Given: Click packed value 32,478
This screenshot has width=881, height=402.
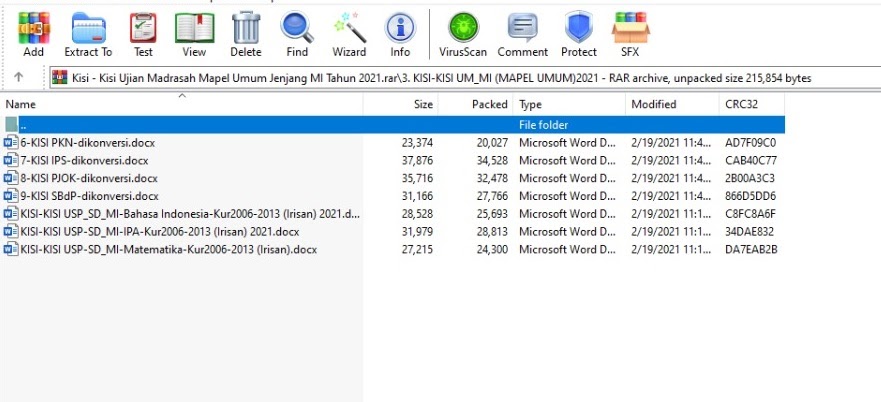Looking at the screenshot, I should click(x=492, y=178).
